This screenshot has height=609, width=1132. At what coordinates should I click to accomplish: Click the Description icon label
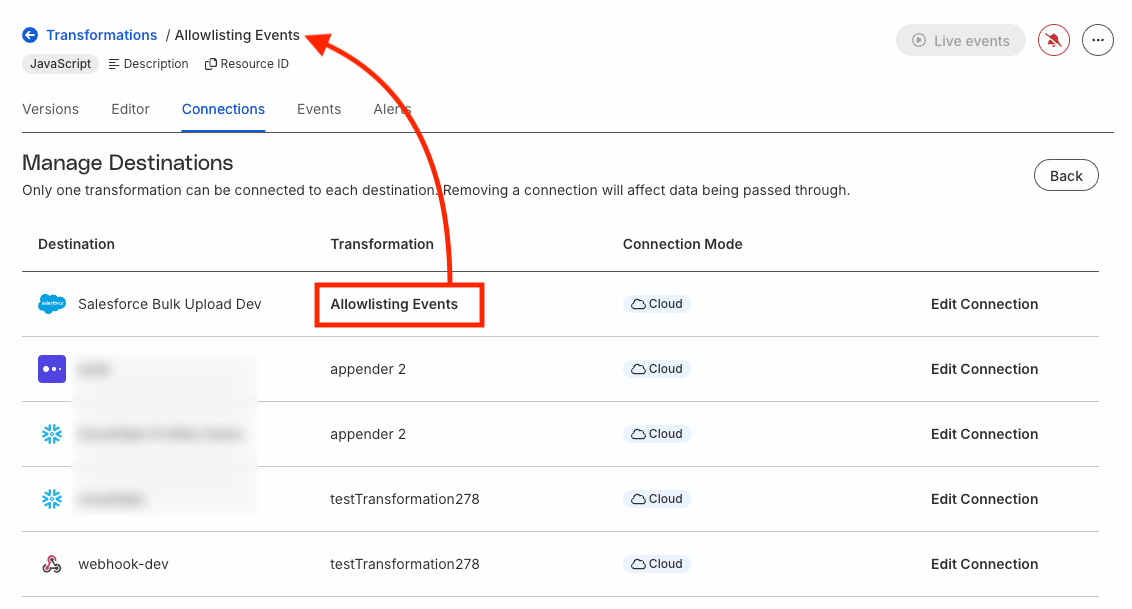tap(148, 64)
